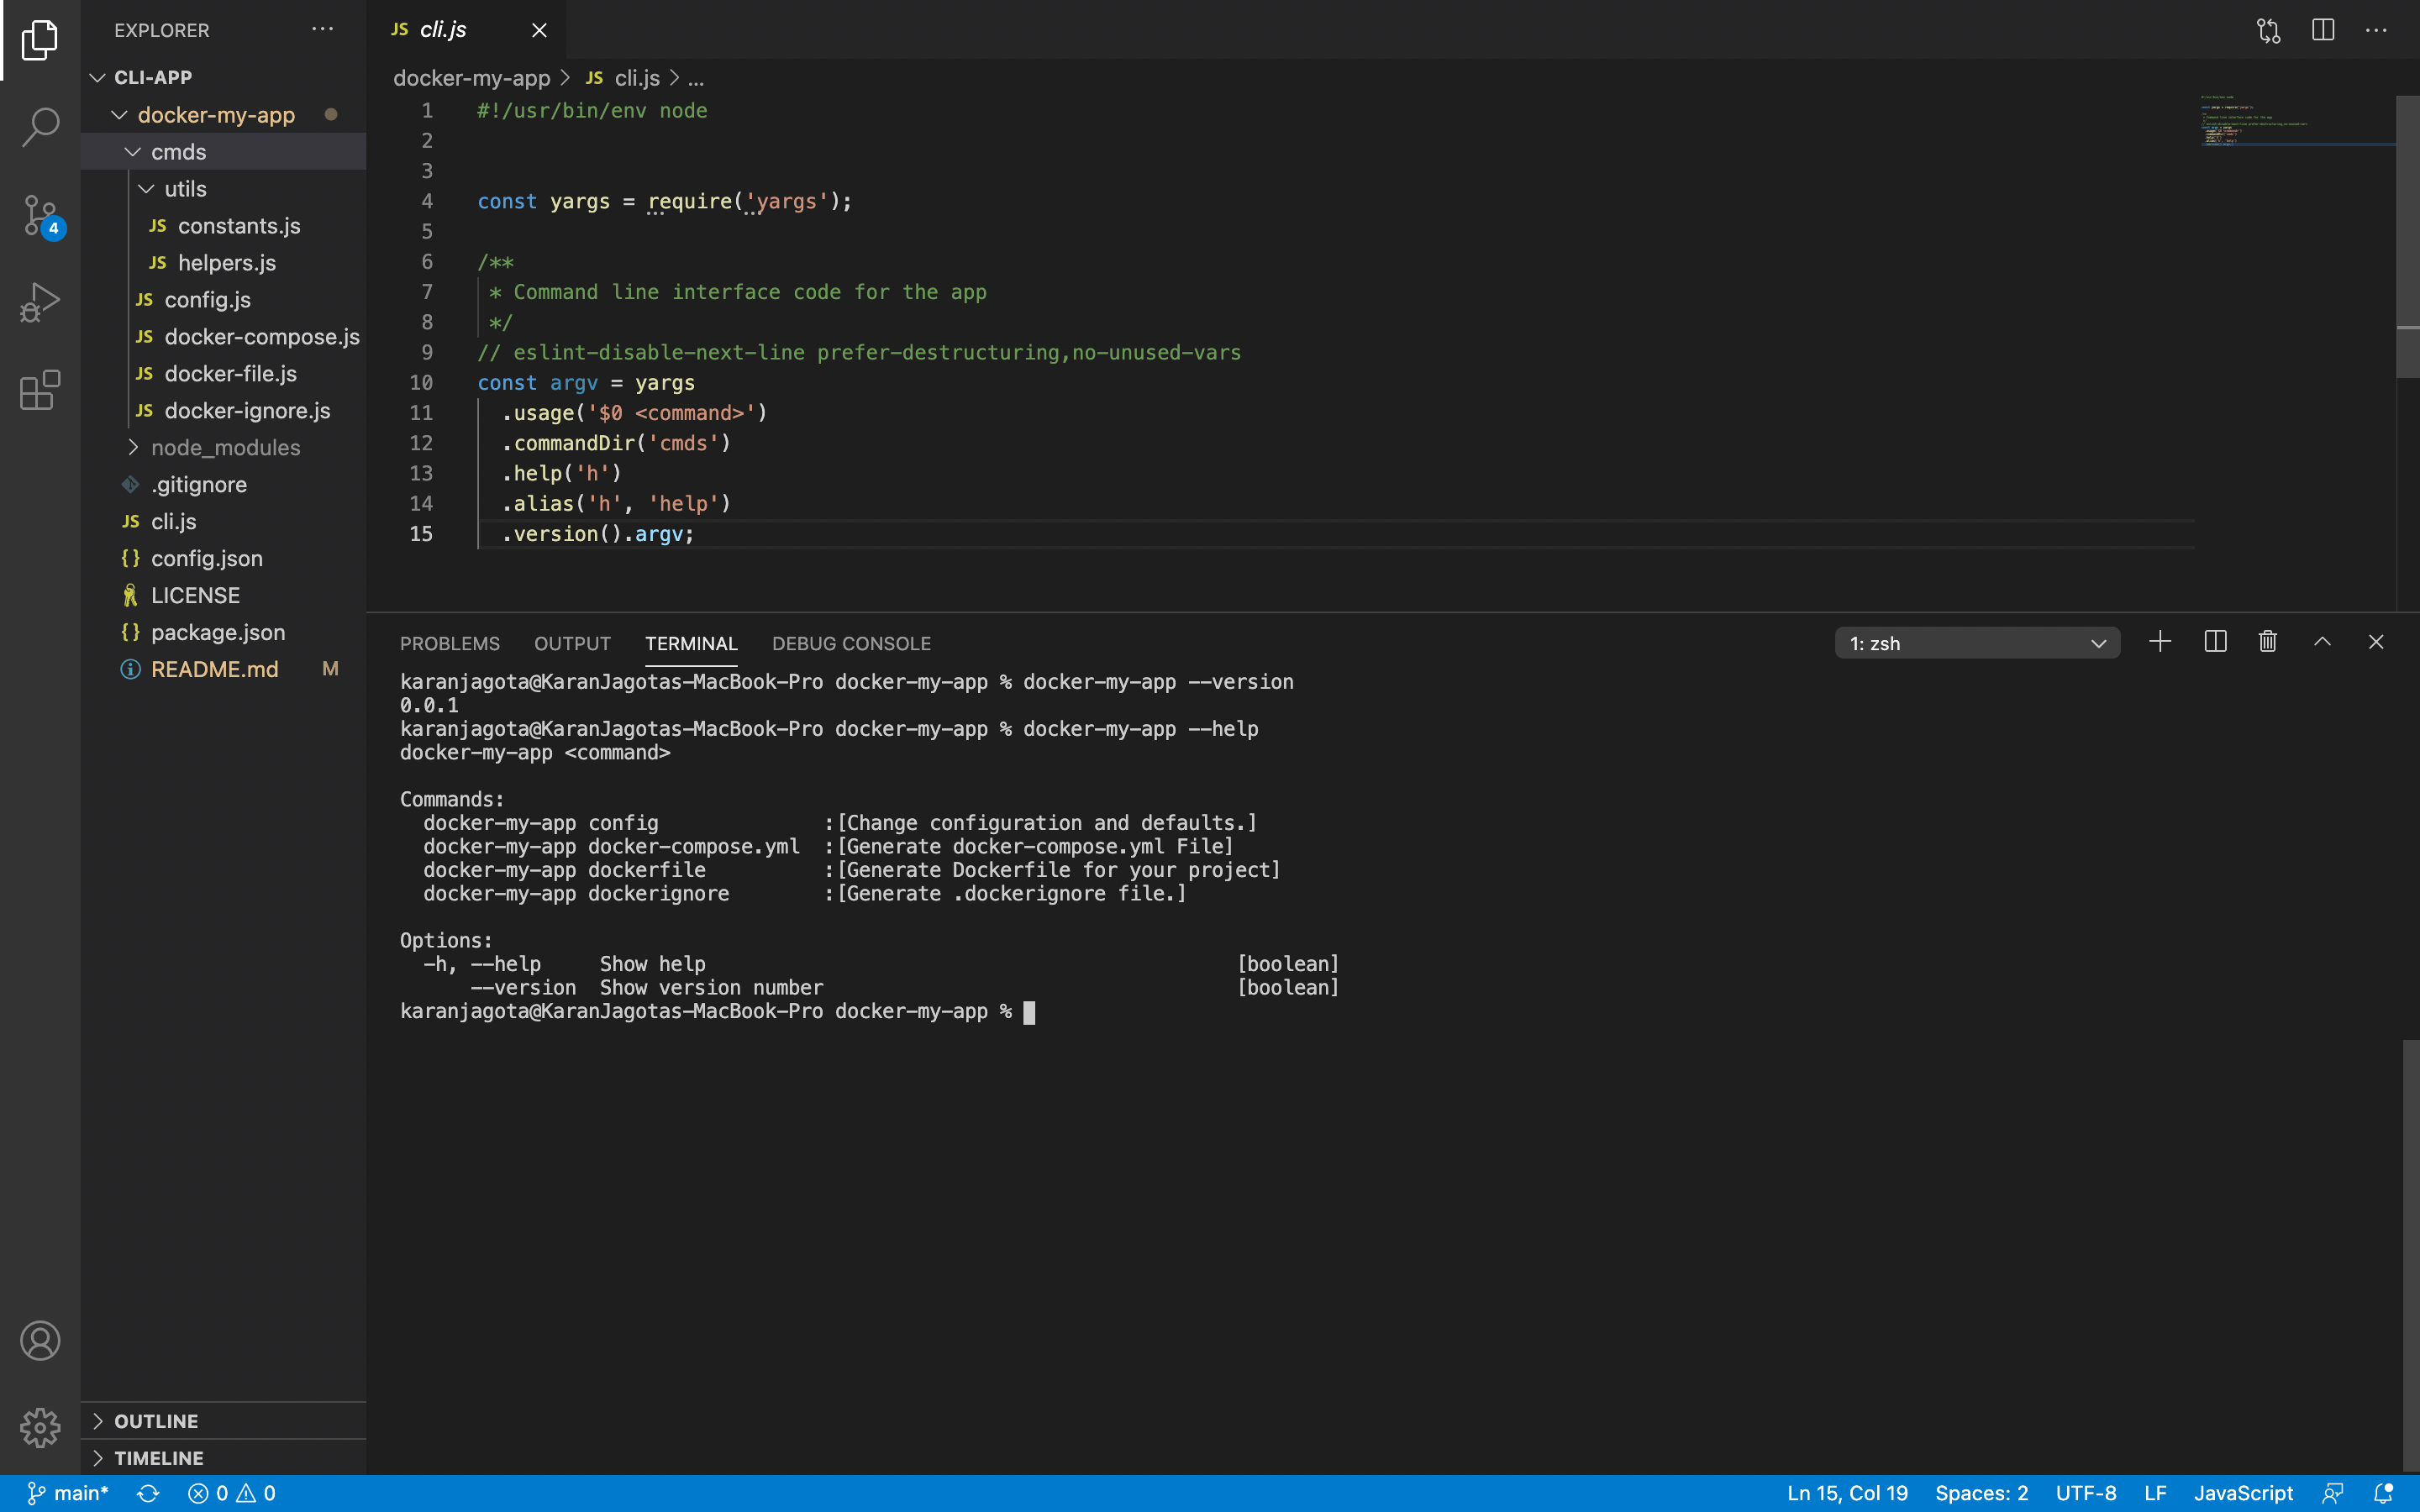The width and height of the screenshot is (2420, 1512).
Task: Toggle maximized terminal panel size chevron
Action: coord(2322,642)
